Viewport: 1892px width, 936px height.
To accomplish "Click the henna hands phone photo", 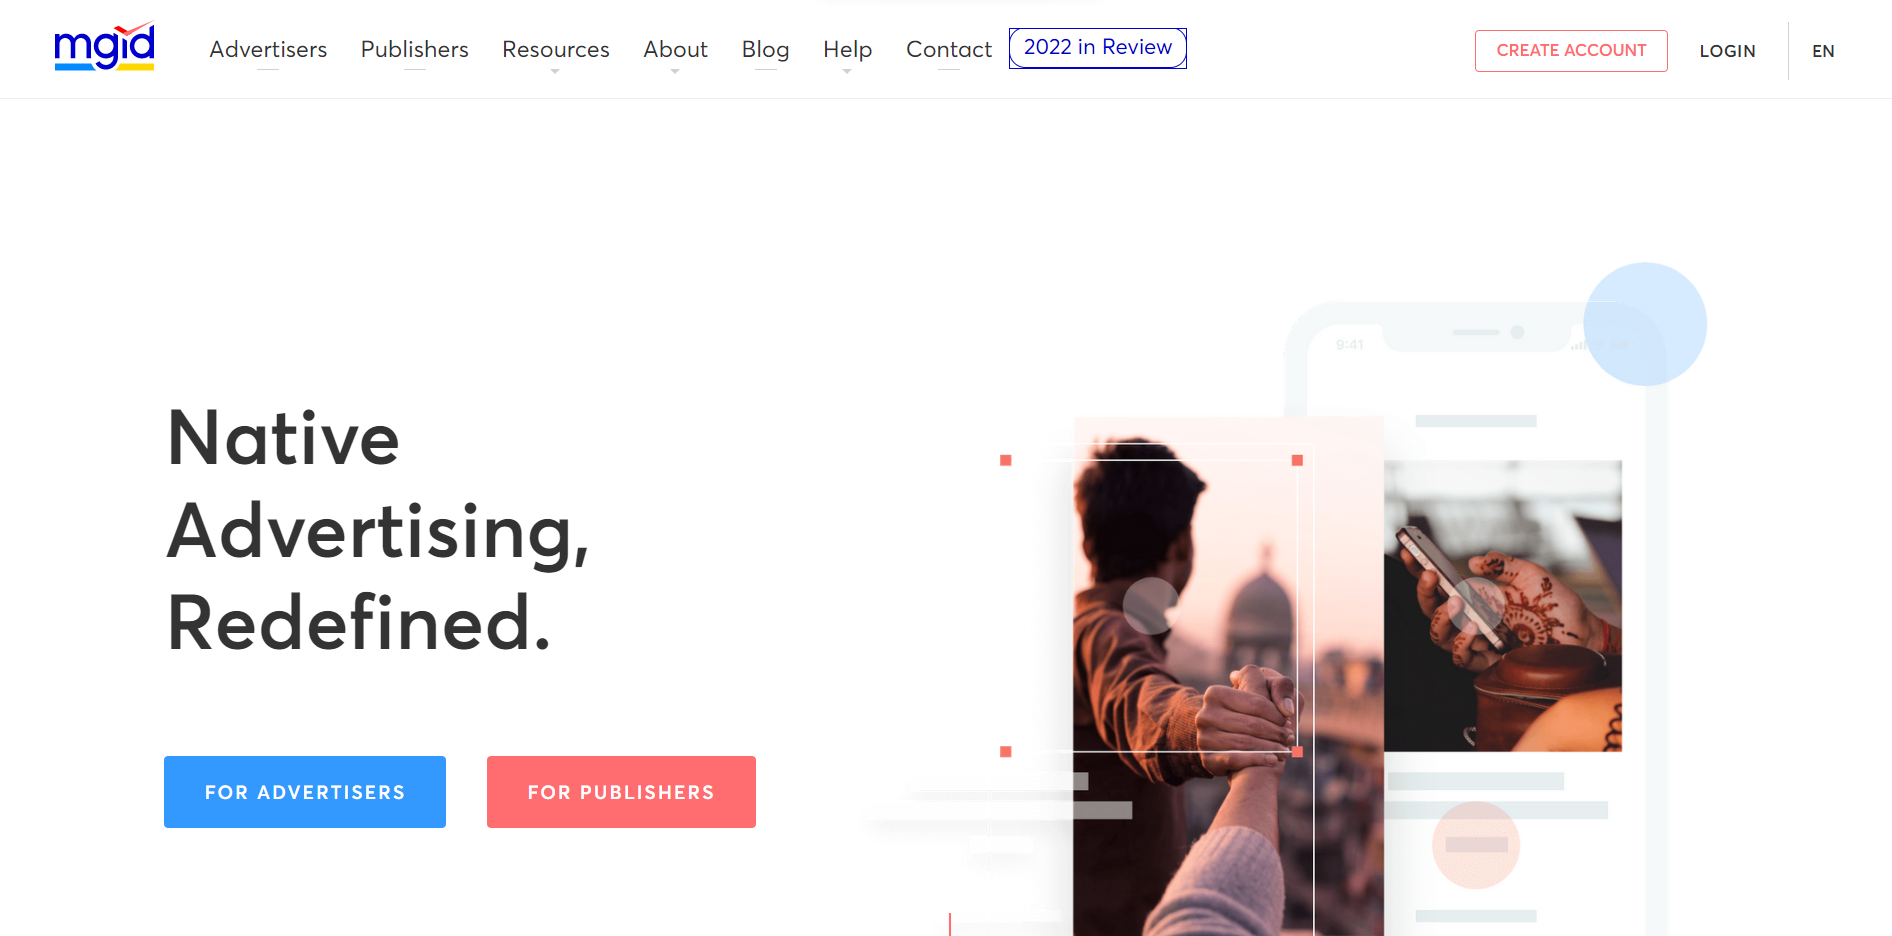I will (1503, 606).
